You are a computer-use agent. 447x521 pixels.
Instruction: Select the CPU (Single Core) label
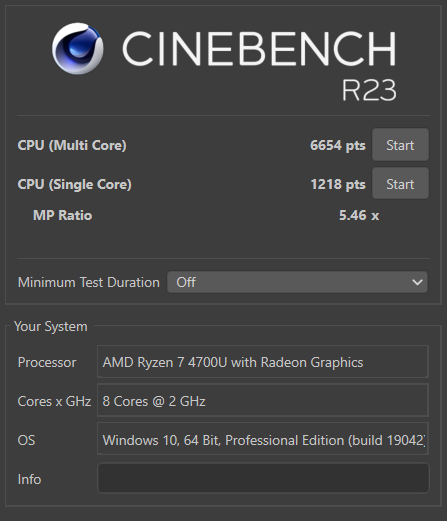point(75,184)
